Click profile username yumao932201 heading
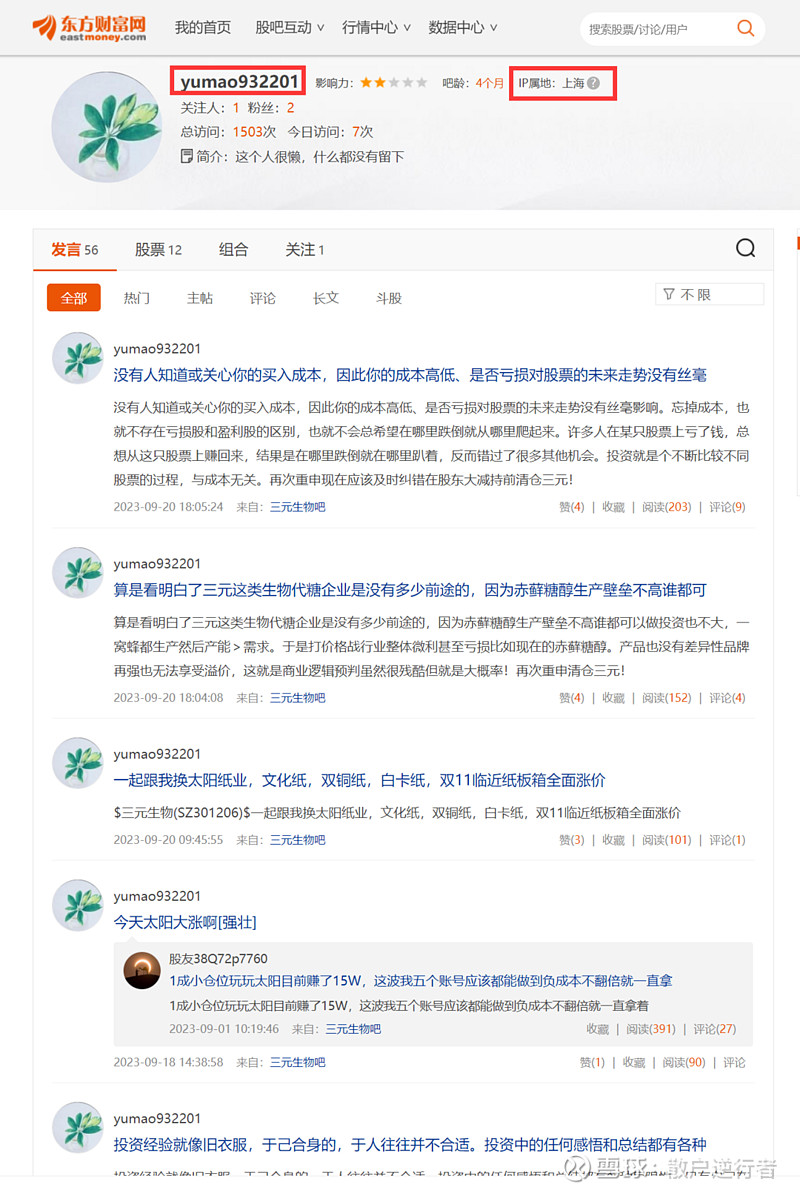Image resolution: width=800 pixels, height=1193 pixels. 239,81
